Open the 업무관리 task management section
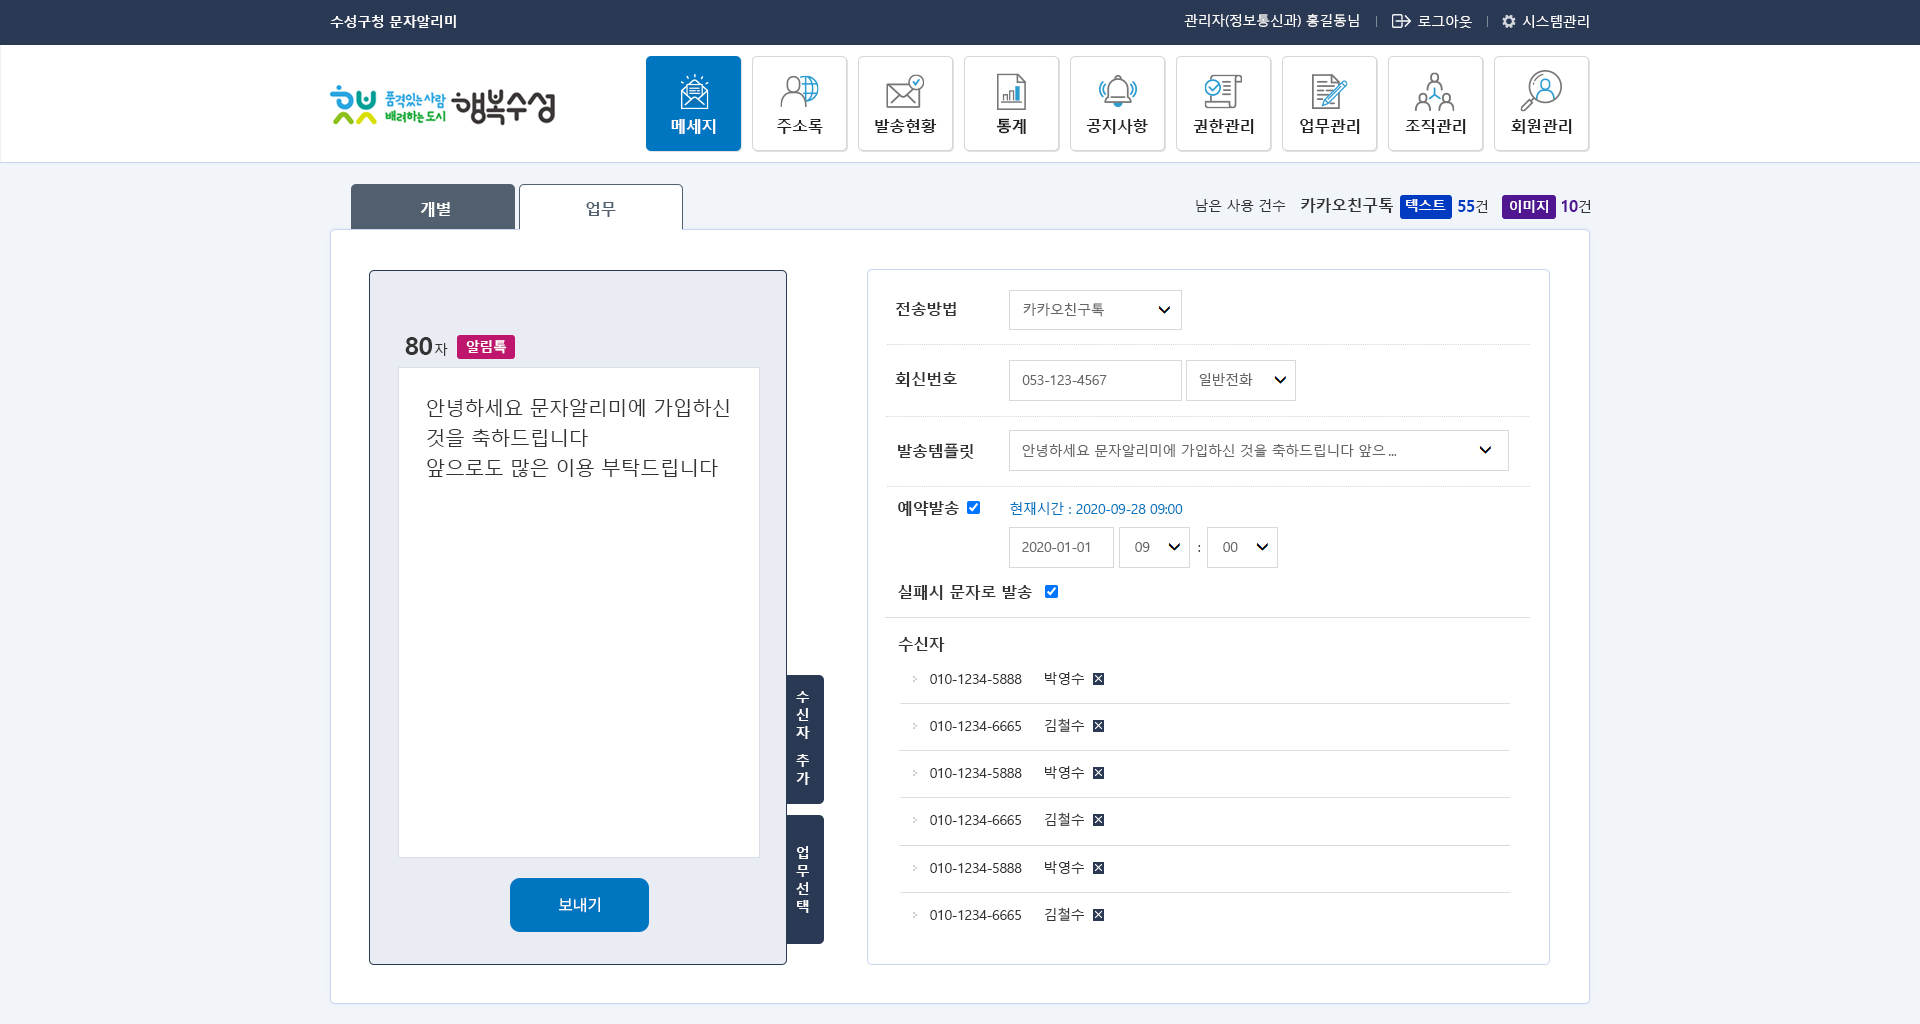Viewport: 1920px width, 1024px height. tap(1329, 103)
